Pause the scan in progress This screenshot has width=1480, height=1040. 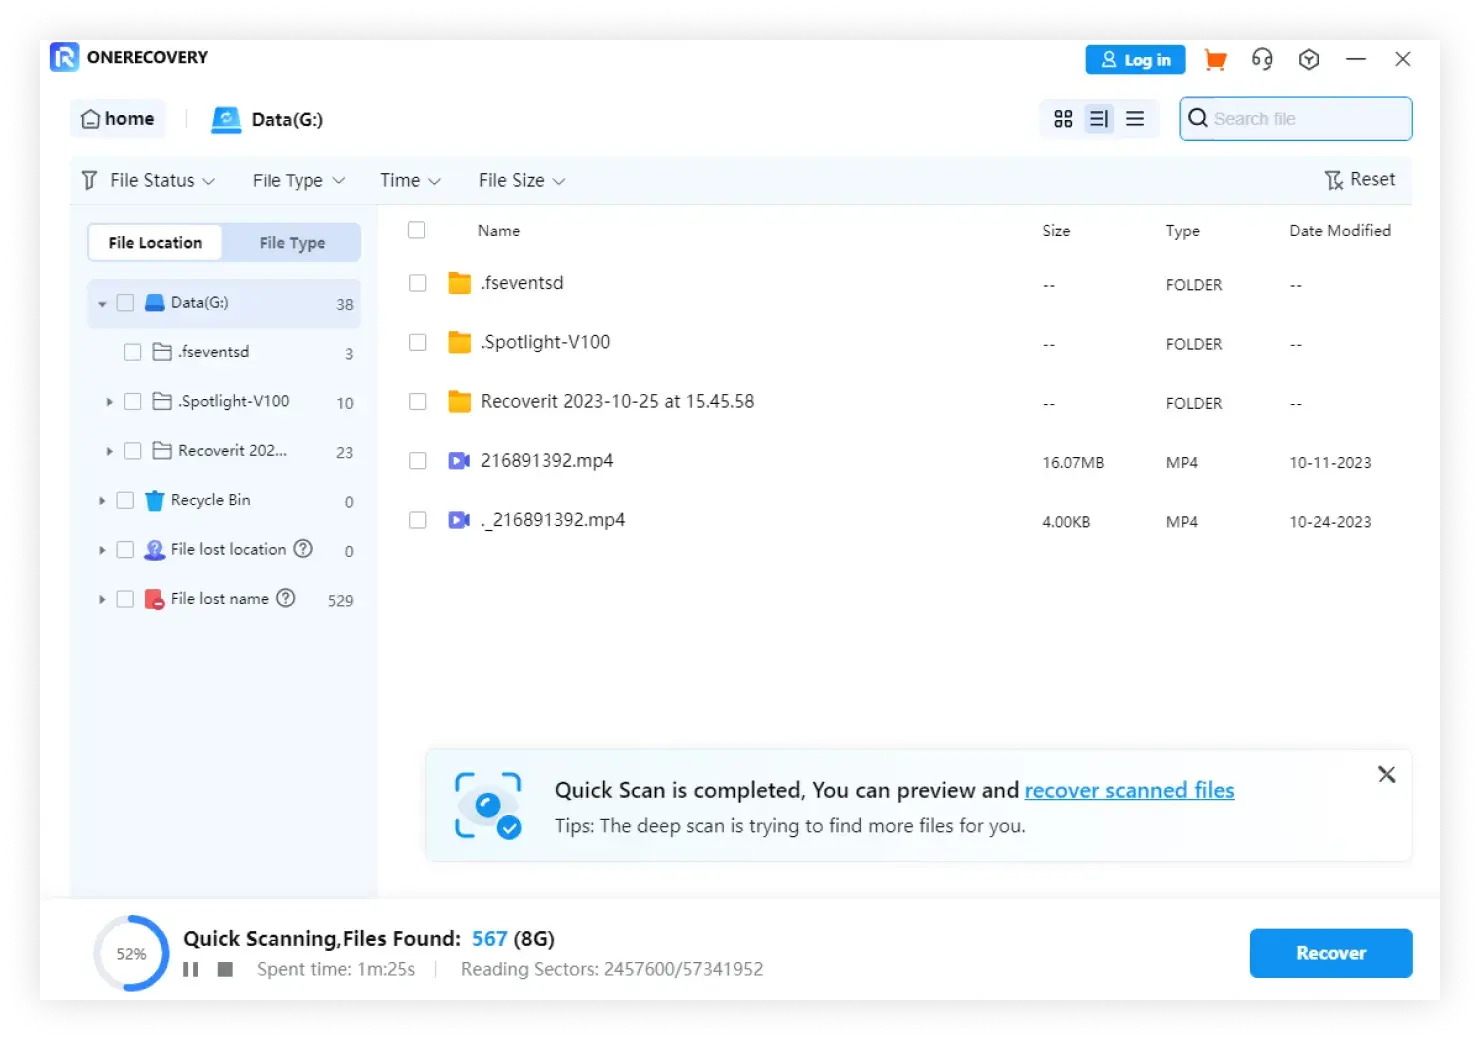coord(191,969)
